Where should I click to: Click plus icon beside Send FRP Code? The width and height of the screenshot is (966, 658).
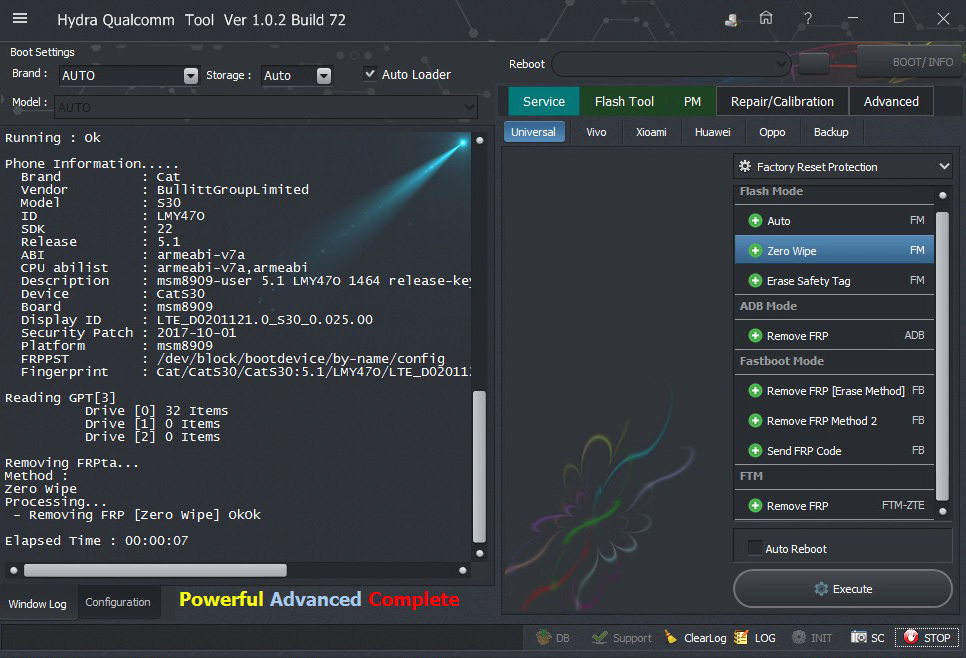pyautogui.click(x=755, y=451)
